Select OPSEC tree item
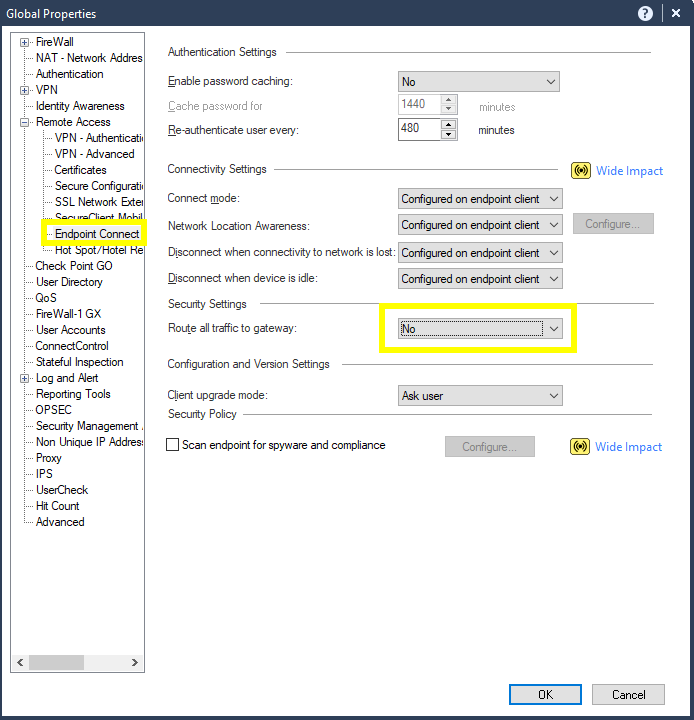This screenshot has height=720, width=694. coord(53,410)
